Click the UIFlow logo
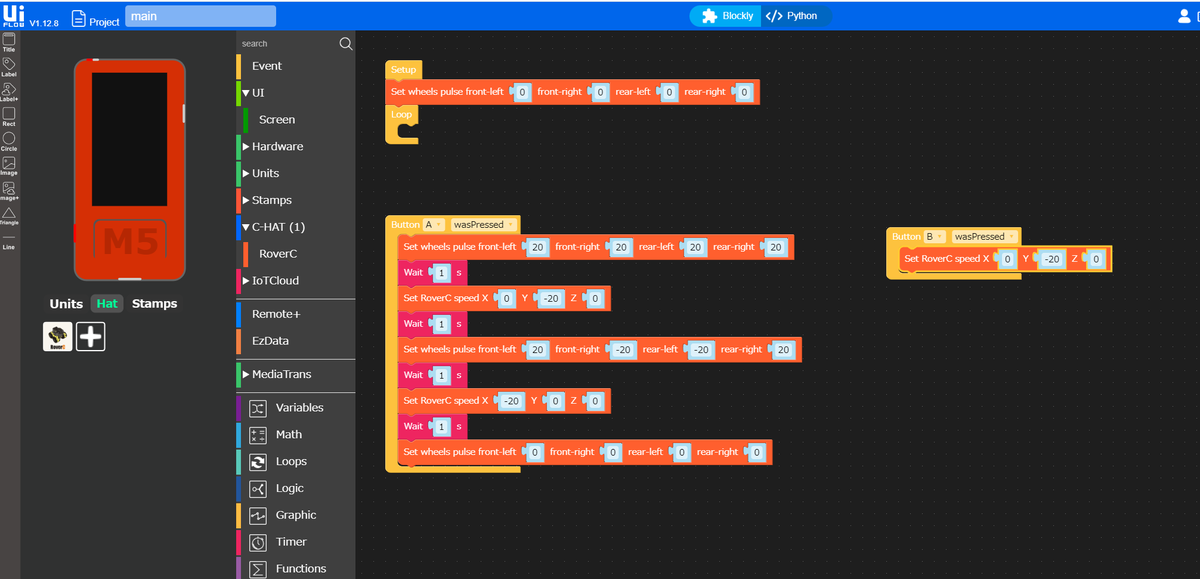This screenshot has width=1200, height=579. tap(13, 15)
